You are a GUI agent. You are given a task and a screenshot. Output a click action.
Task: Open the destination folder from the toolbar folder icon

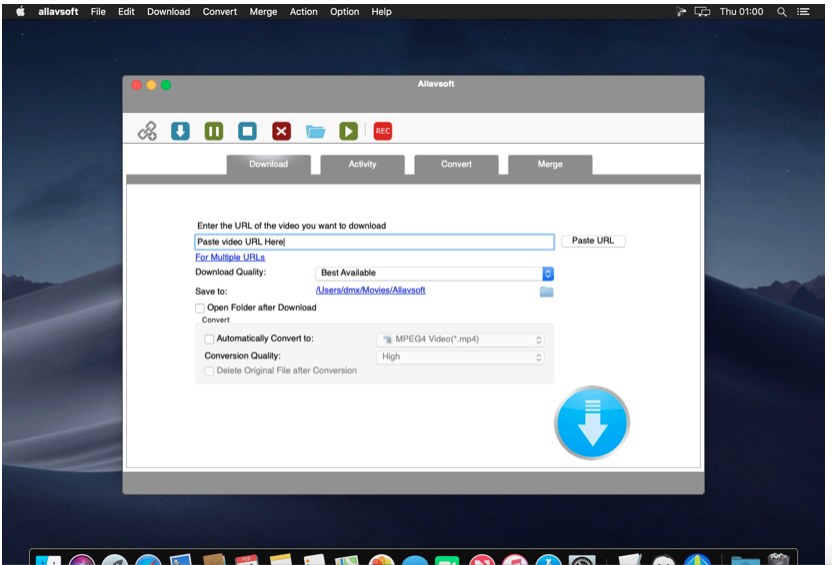pyautogui.click(x=315, y=131)
